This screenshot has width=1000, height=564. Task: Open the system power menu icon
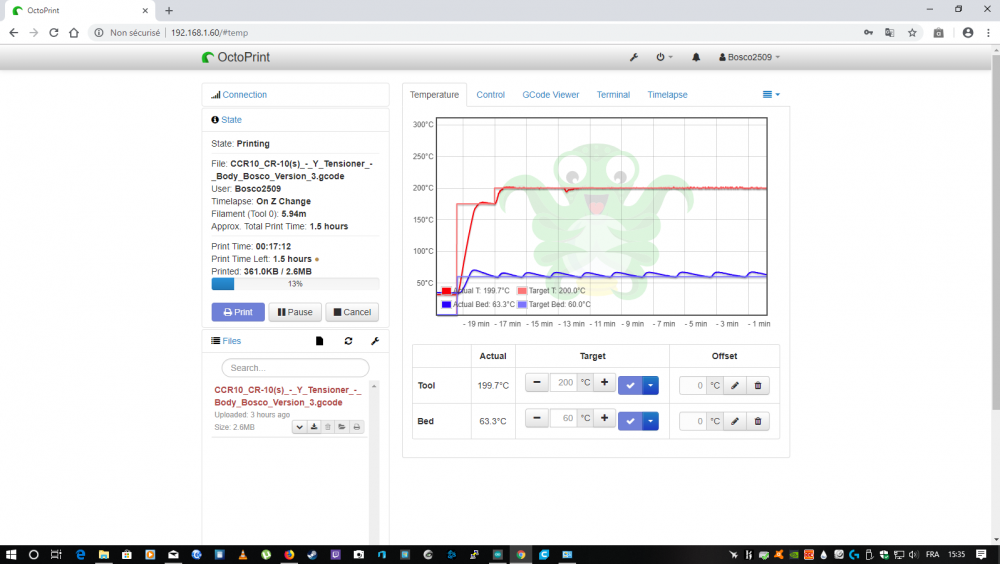point(664,57)
